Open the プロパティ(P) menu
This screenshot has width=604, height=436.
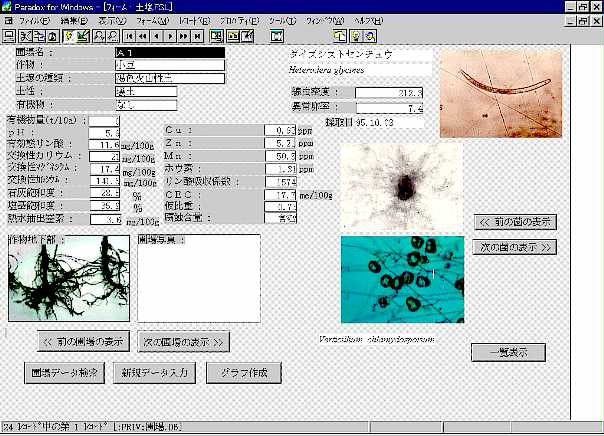(239, 21)
